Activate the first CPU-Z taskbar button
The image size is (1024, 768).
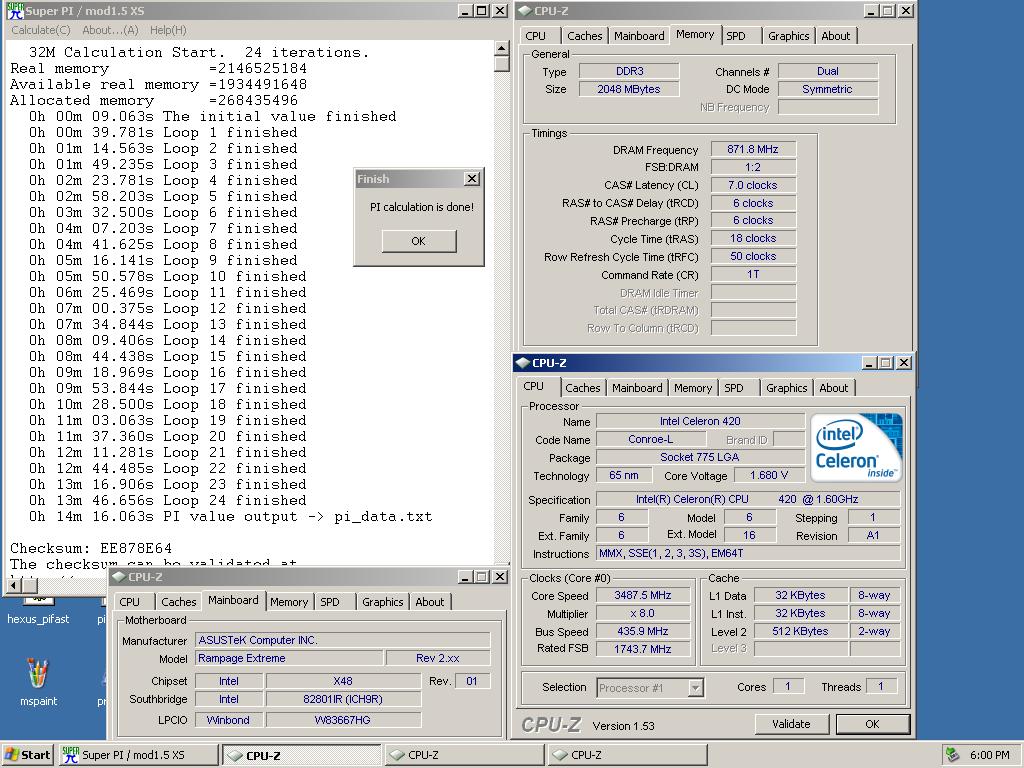(301, 755)
